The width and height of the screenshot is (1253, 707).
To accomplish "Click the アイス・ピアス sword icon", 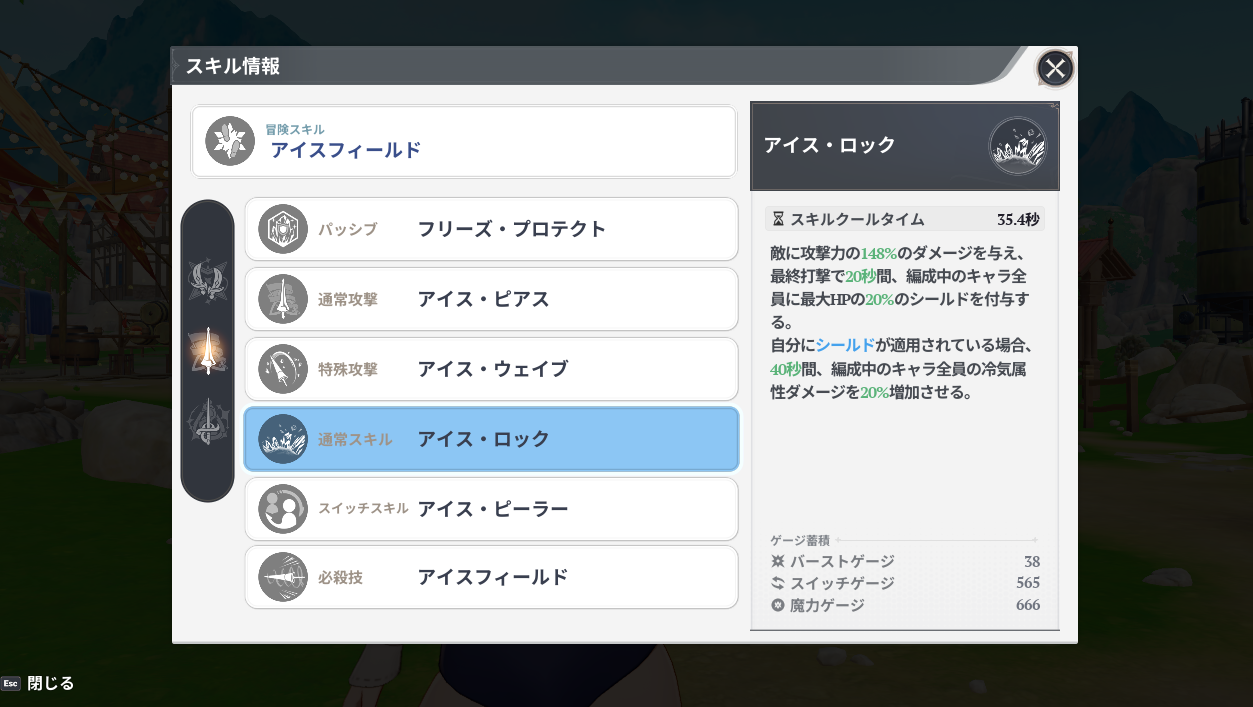I will 283,299.
